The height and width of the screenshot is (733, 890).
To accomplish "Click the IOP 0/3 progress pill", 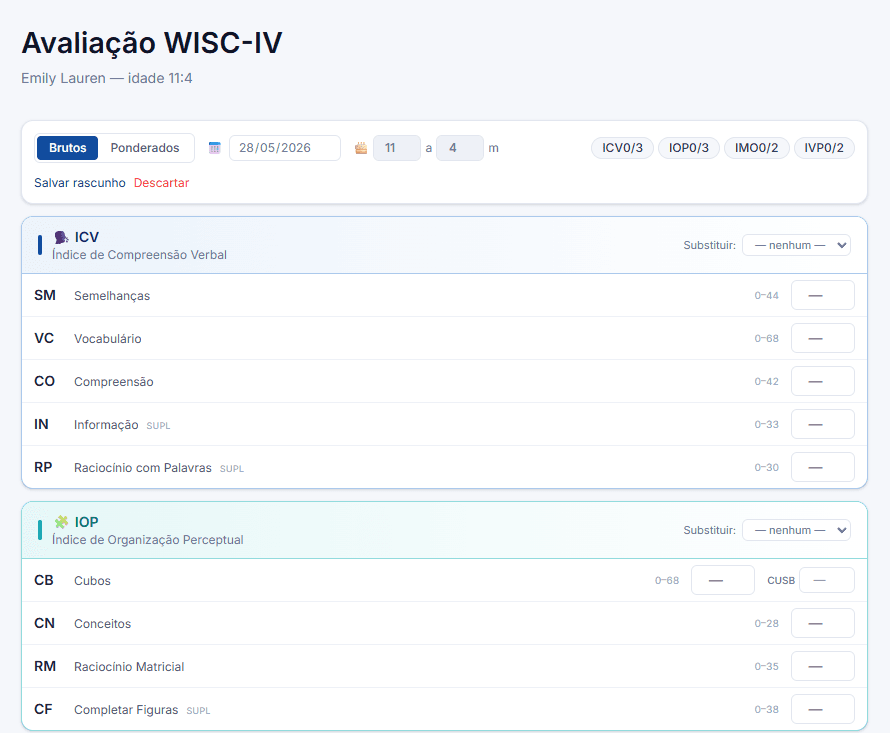I will coord(689,148).
